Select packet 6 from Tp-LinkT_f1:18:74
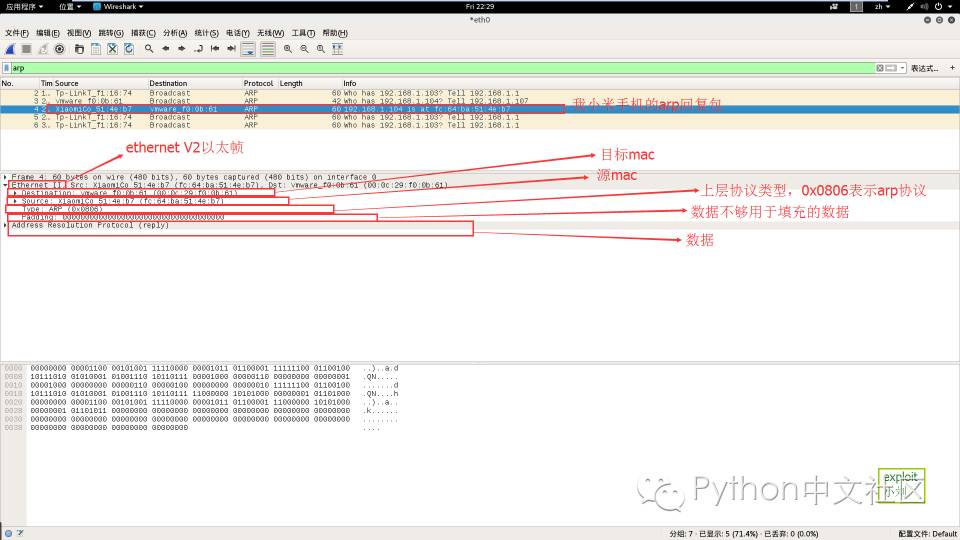The image size is (960, 540). [479, 125]
